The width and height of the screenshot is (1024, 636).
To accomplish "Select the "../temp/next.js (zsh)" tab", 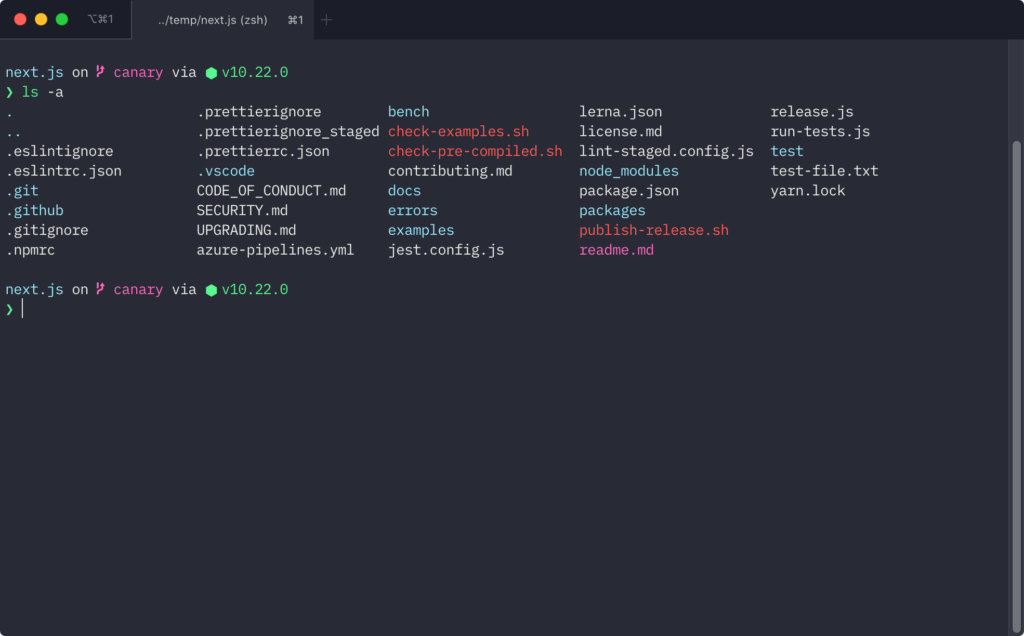I will point(213,20).
